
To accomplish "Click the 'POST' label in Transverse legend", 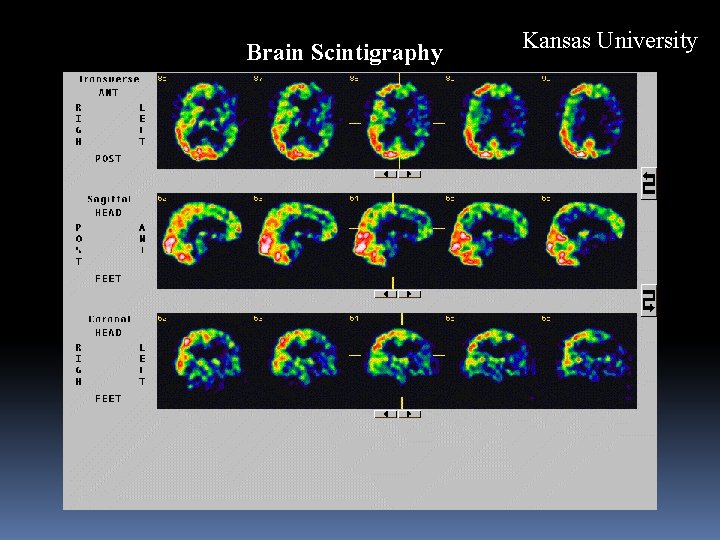I will pyautogui.click(x=108, y=158).
